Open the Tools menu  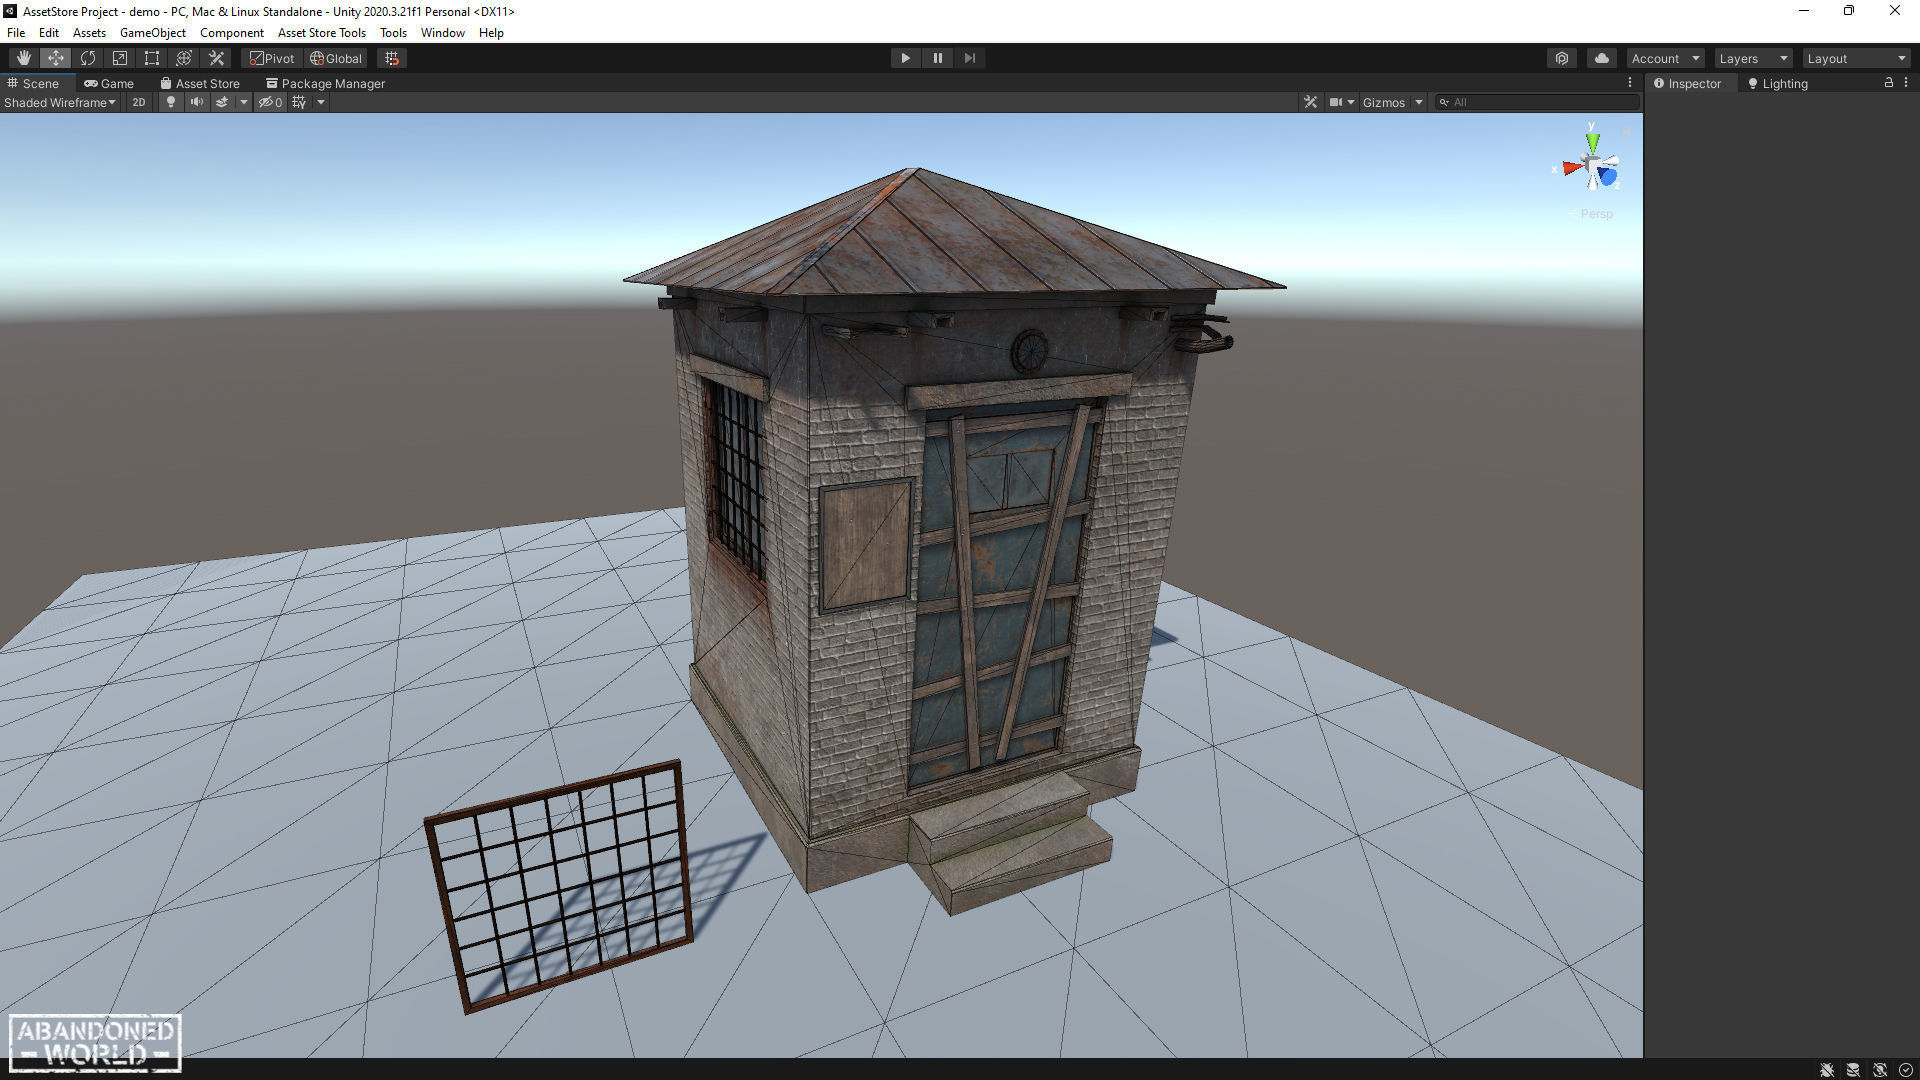tap(393, 33)
